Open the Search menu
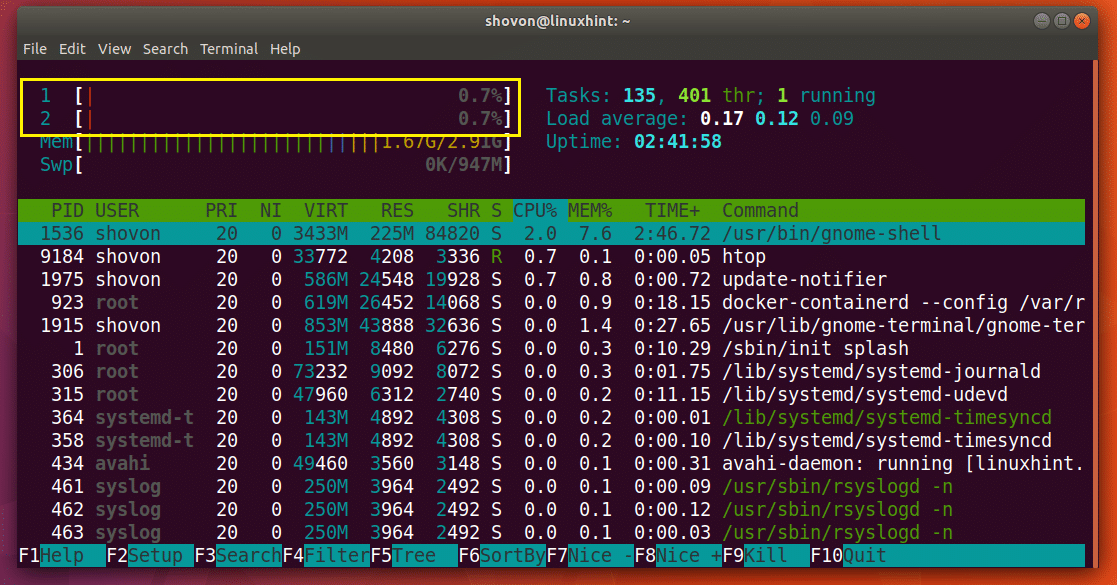The width and height of the screenshot is (1117, 585). [165, 48]
